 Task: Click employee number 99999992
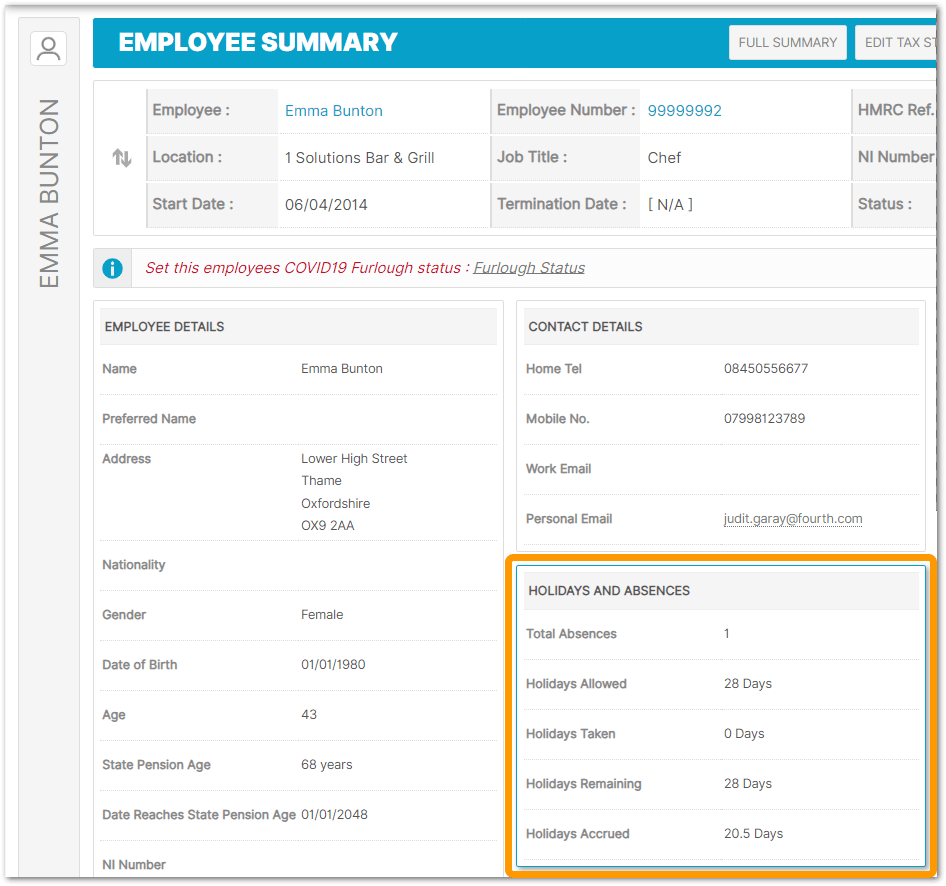pyautogui.click(x=684, y=111)
